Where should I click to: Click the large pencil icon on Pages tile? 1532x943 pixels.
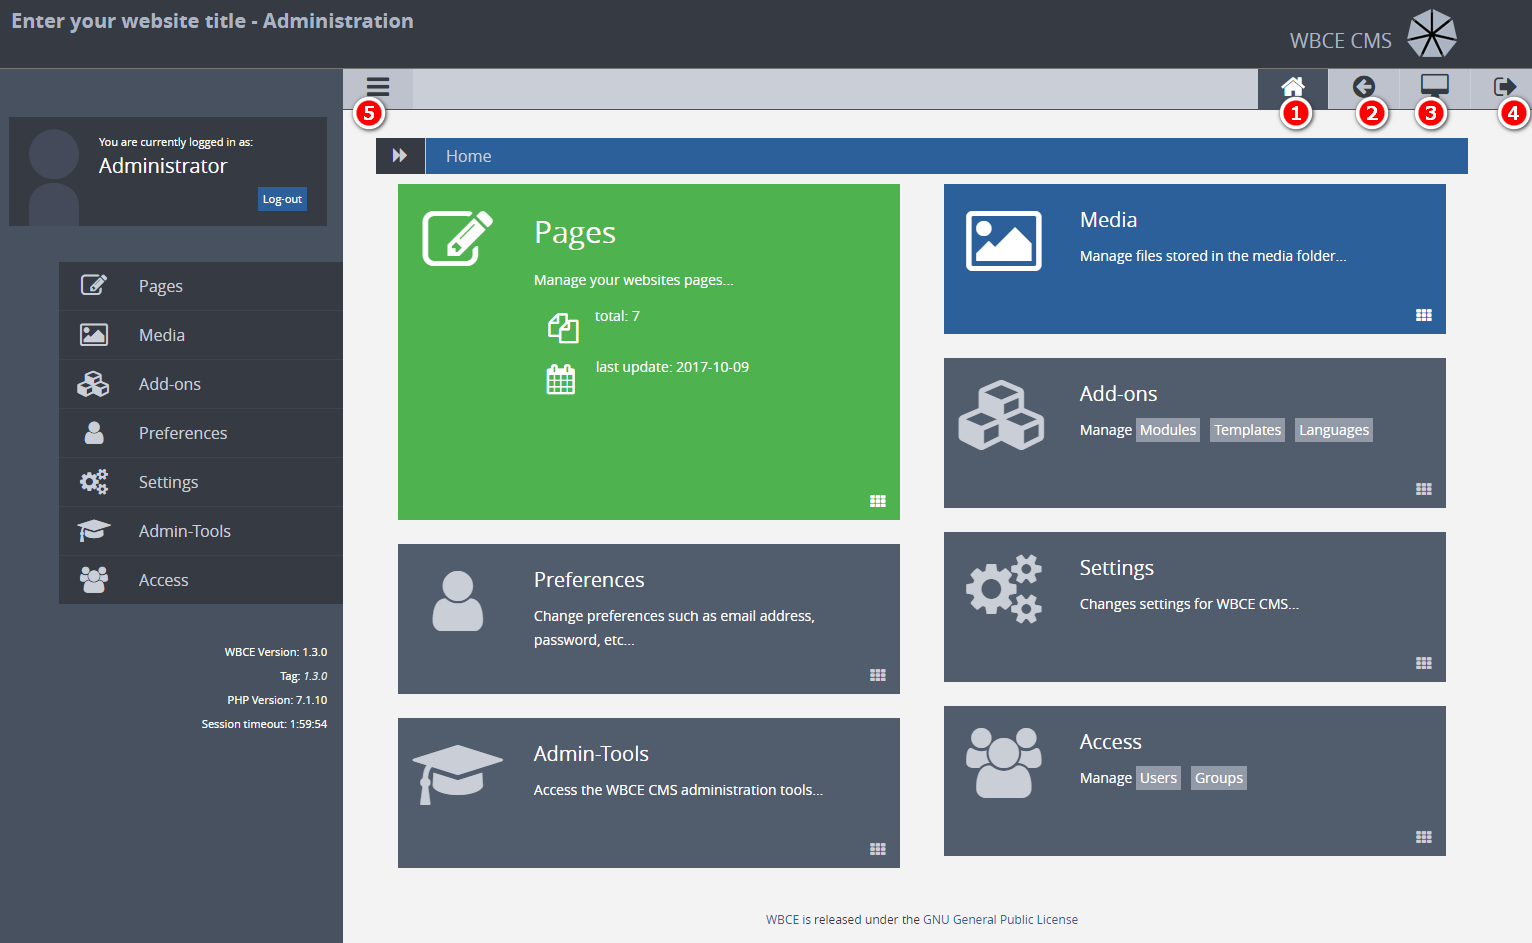(x=458, y=238)
